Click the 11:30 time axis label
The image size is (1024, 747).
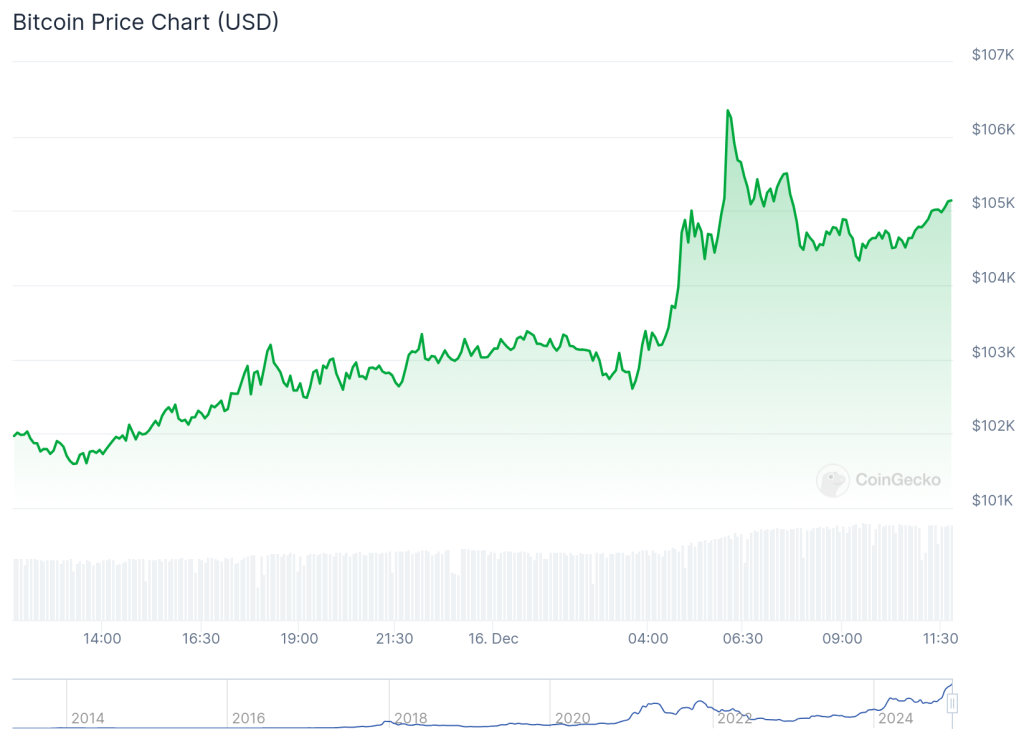(x=940, y=638)
